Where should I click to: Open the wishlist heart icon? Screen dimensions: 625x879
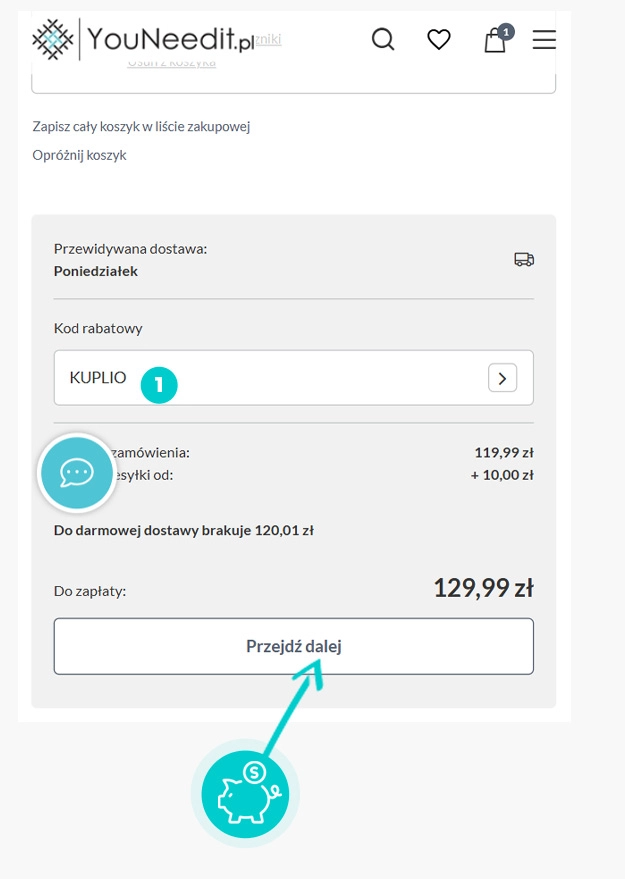(x=439, y=40)
